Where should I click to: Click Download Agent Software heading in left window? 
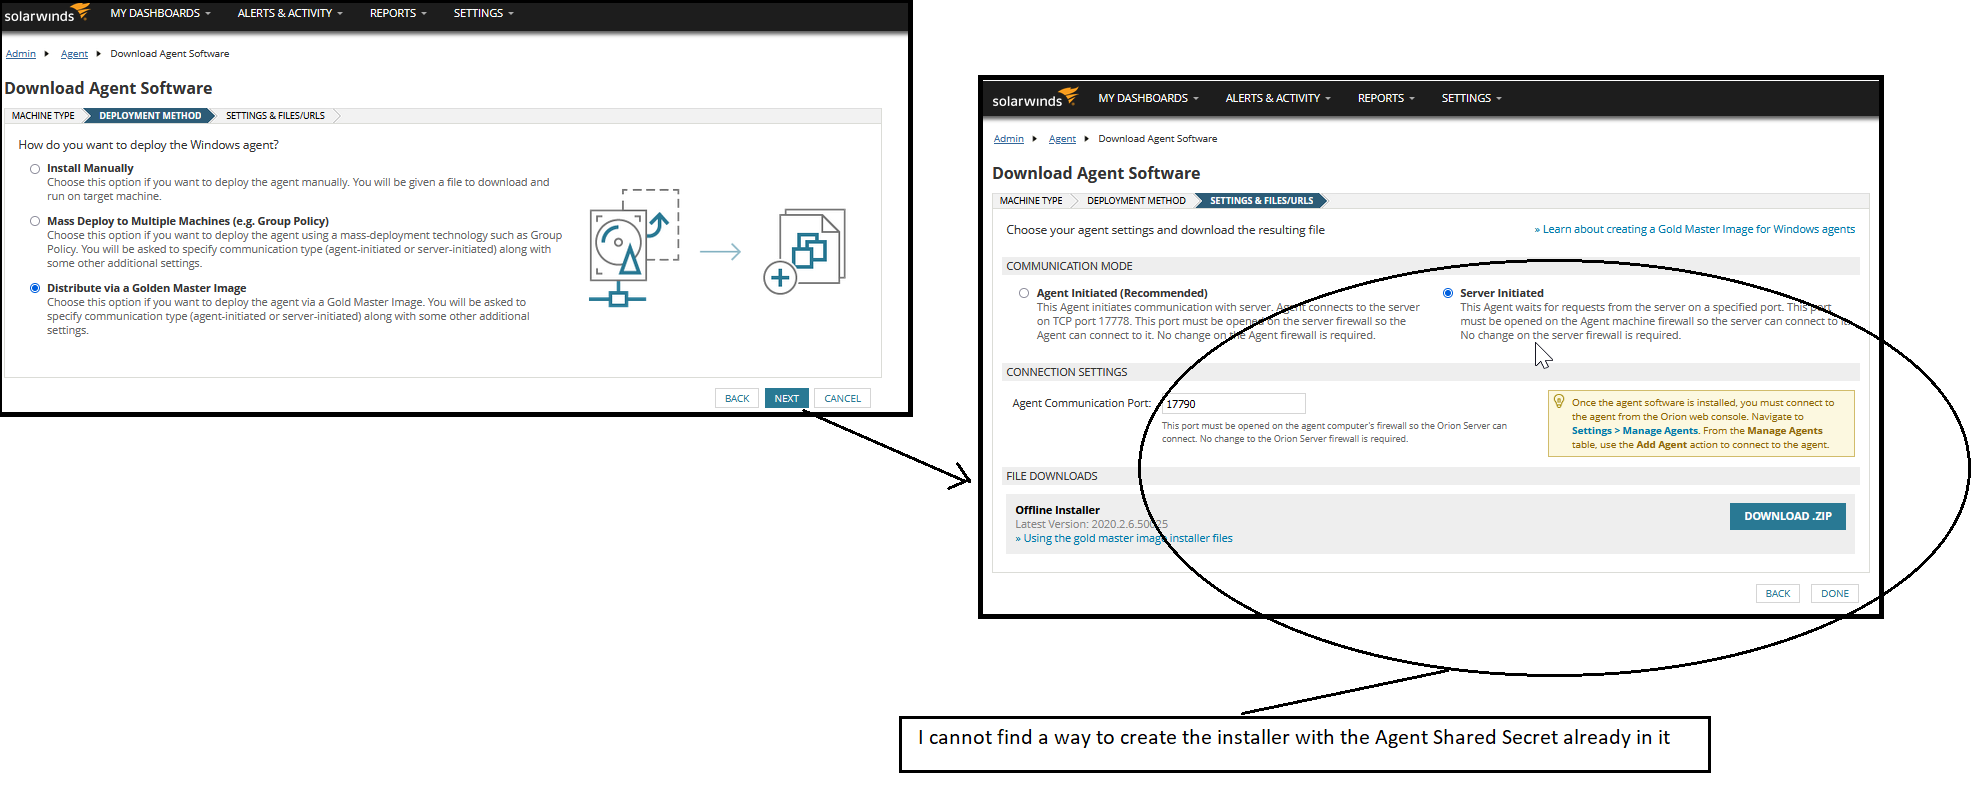click(108, 88)
